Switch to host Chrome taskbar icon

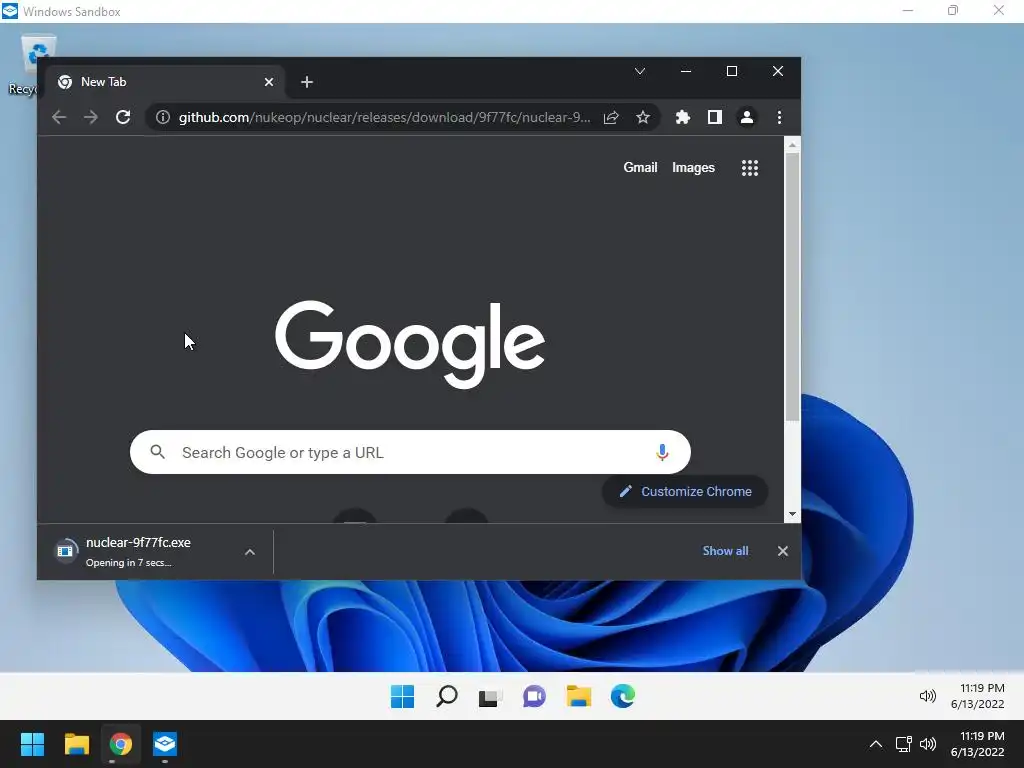click(120, 744)
